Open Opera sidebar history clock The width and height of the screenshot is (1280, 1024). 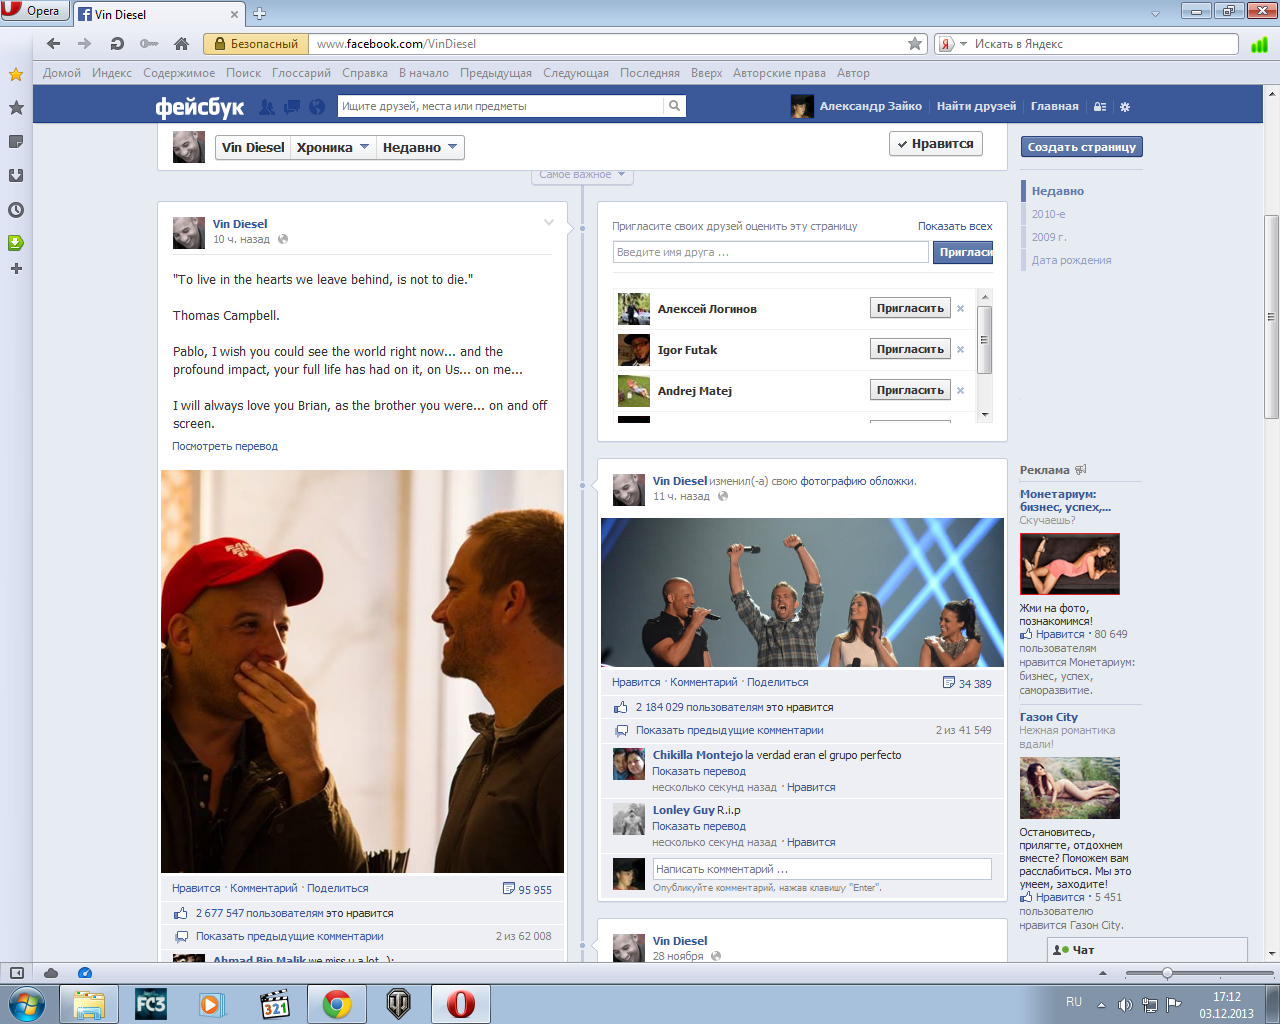16,210
